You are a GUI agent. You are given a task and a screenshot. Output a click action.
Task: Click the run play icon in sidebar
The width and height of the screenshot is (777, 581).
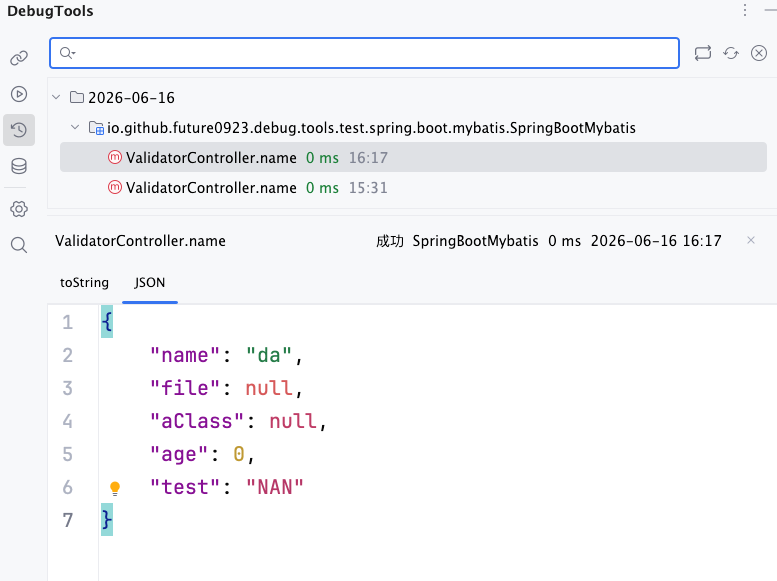tap(19, 94)
